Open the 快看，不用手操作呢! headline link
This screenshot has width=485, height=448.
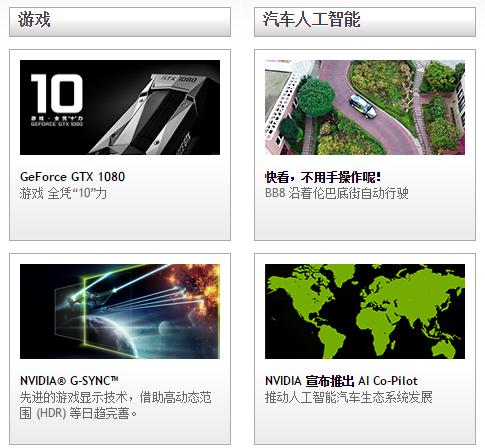point(323,177)
